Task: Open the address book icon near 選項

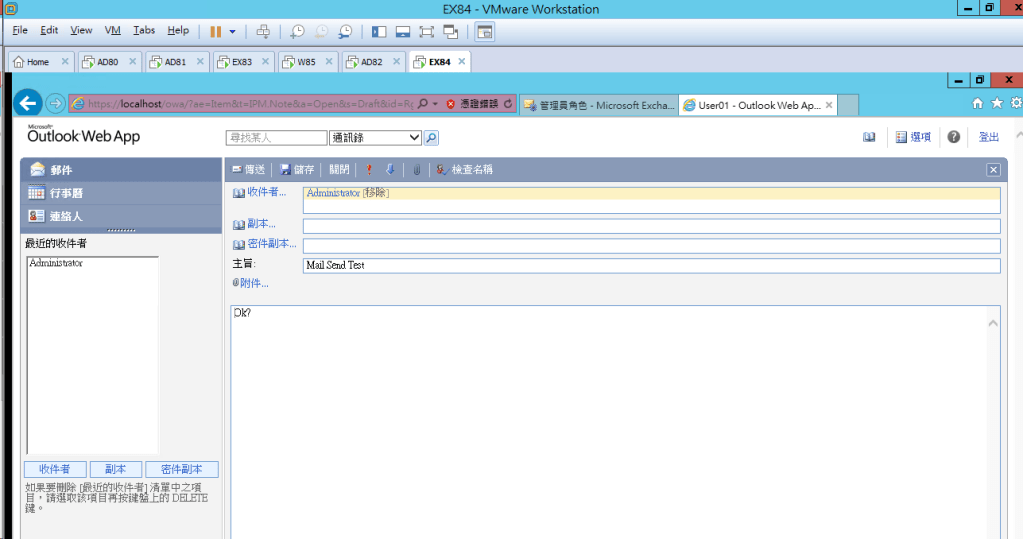Action: tap(869, 137)
